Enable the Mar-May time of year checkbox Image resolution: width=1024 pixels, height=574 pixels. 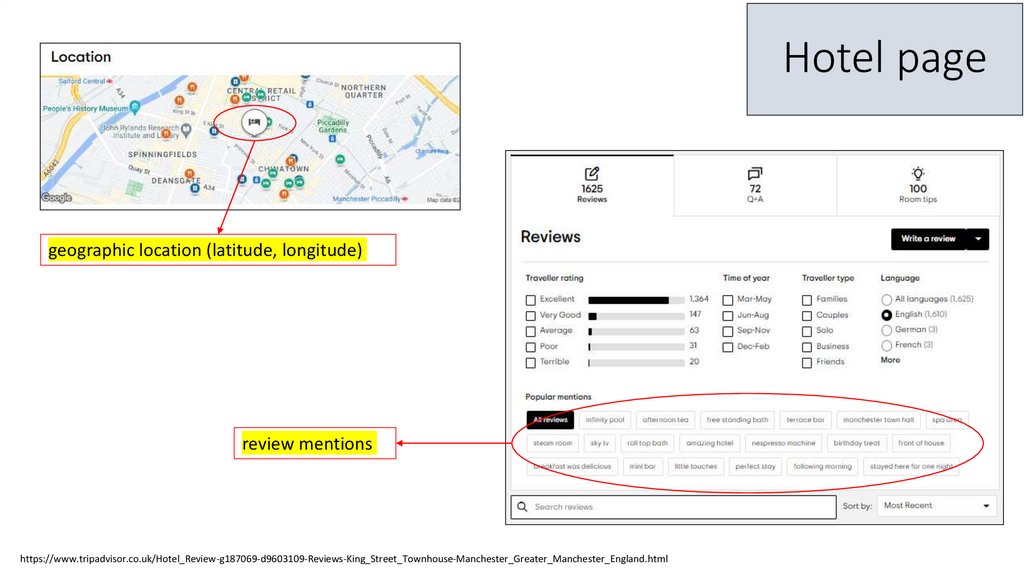pos(728,300)
